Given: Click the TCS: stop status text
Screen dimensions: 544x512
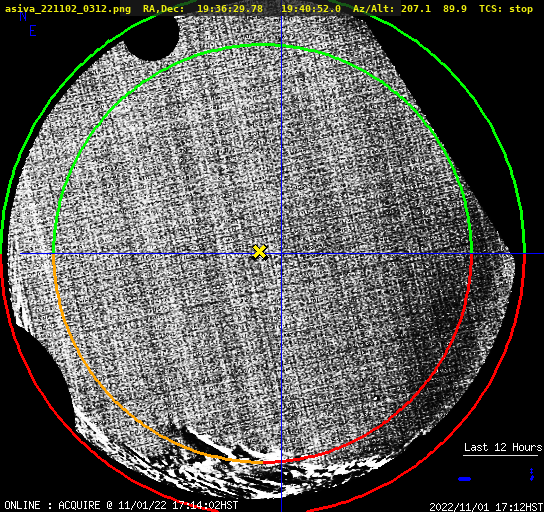Looking at the screenshot, I should (506, 9).
